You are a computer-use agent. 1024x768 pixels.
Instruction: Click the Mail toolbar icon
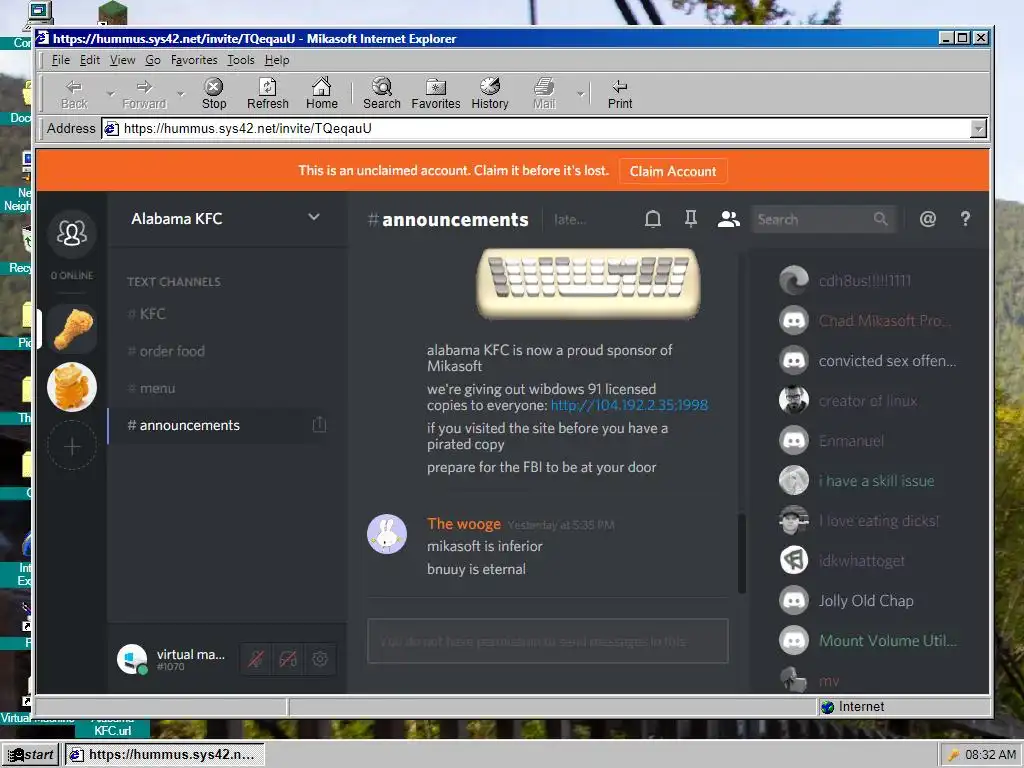(544, 93)
